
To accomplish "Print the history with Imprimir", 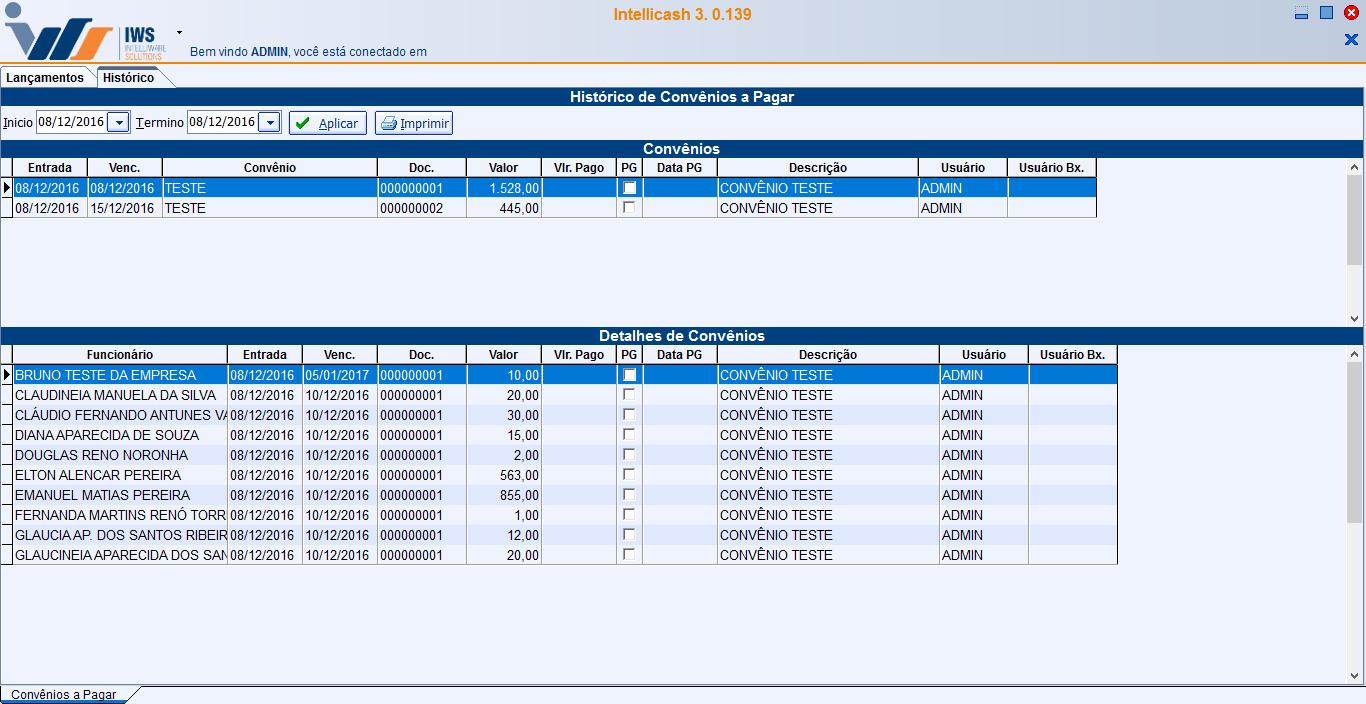I will pyautogui.click(x=414, y=123).
